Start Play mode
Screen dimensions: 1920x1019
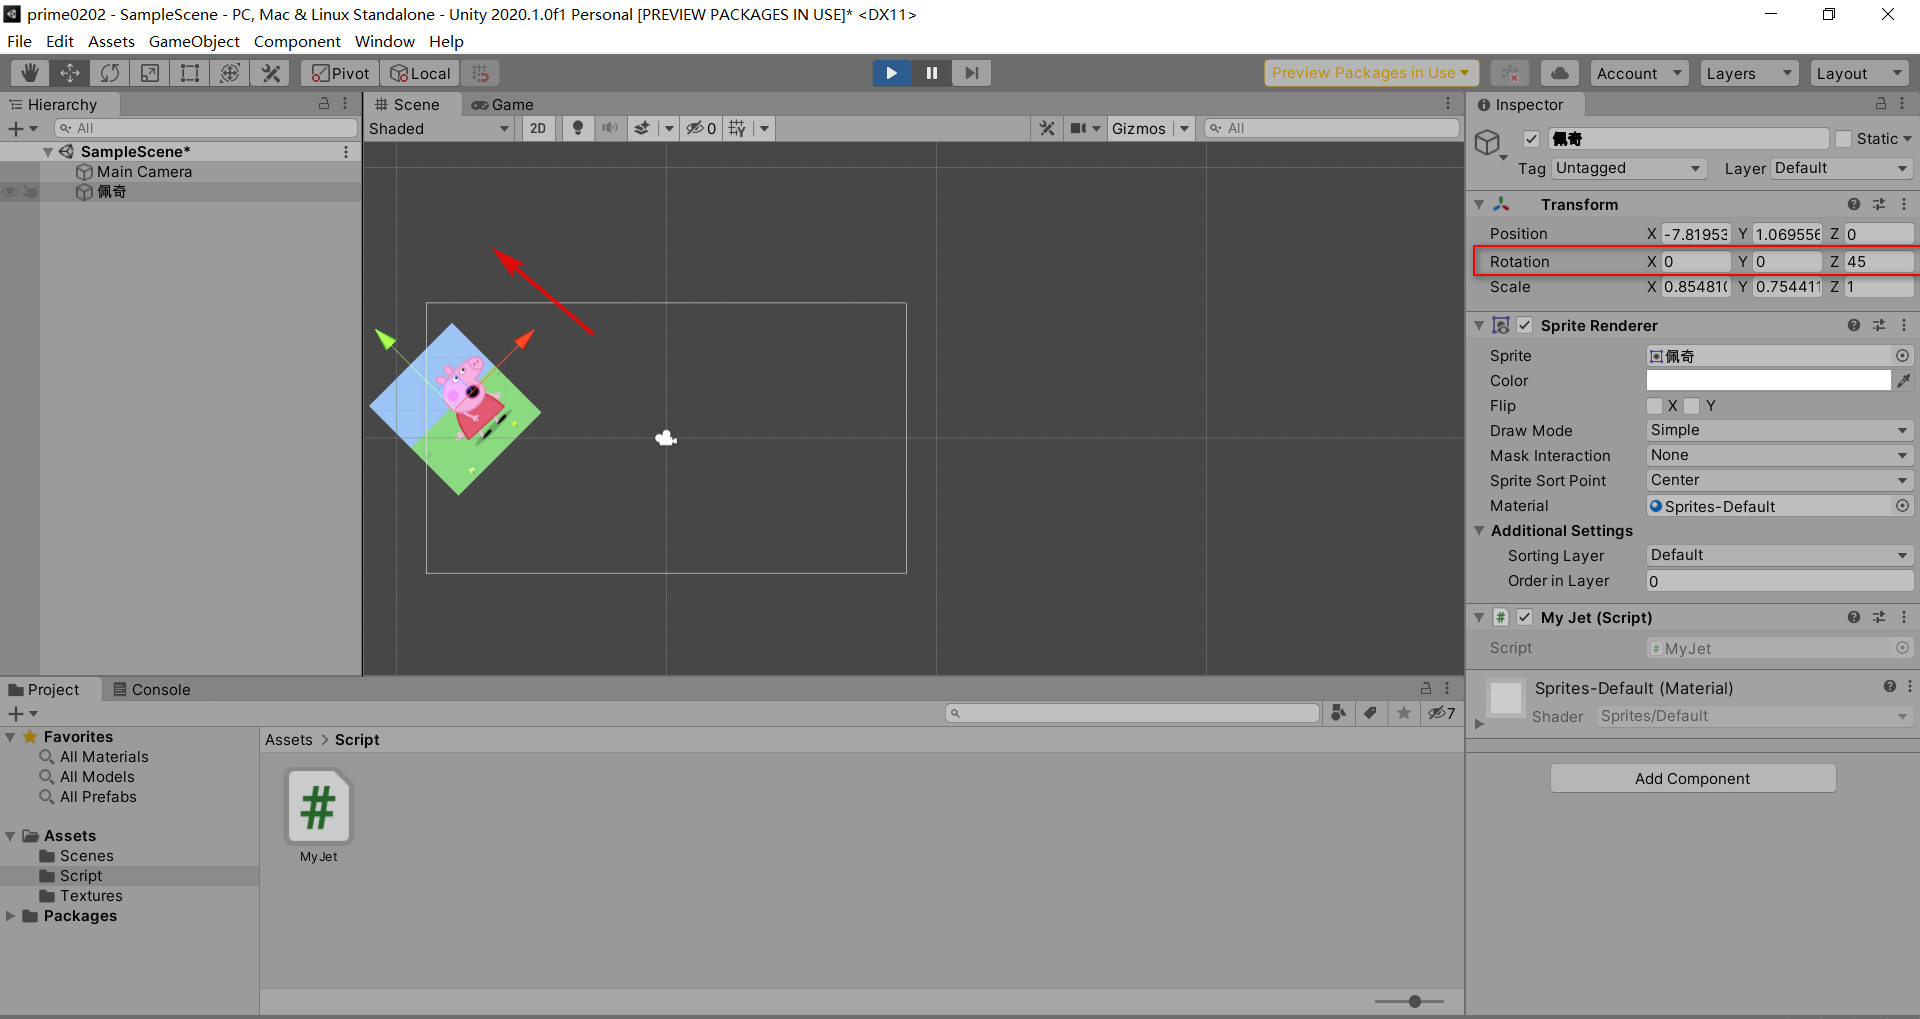[891, 73]
